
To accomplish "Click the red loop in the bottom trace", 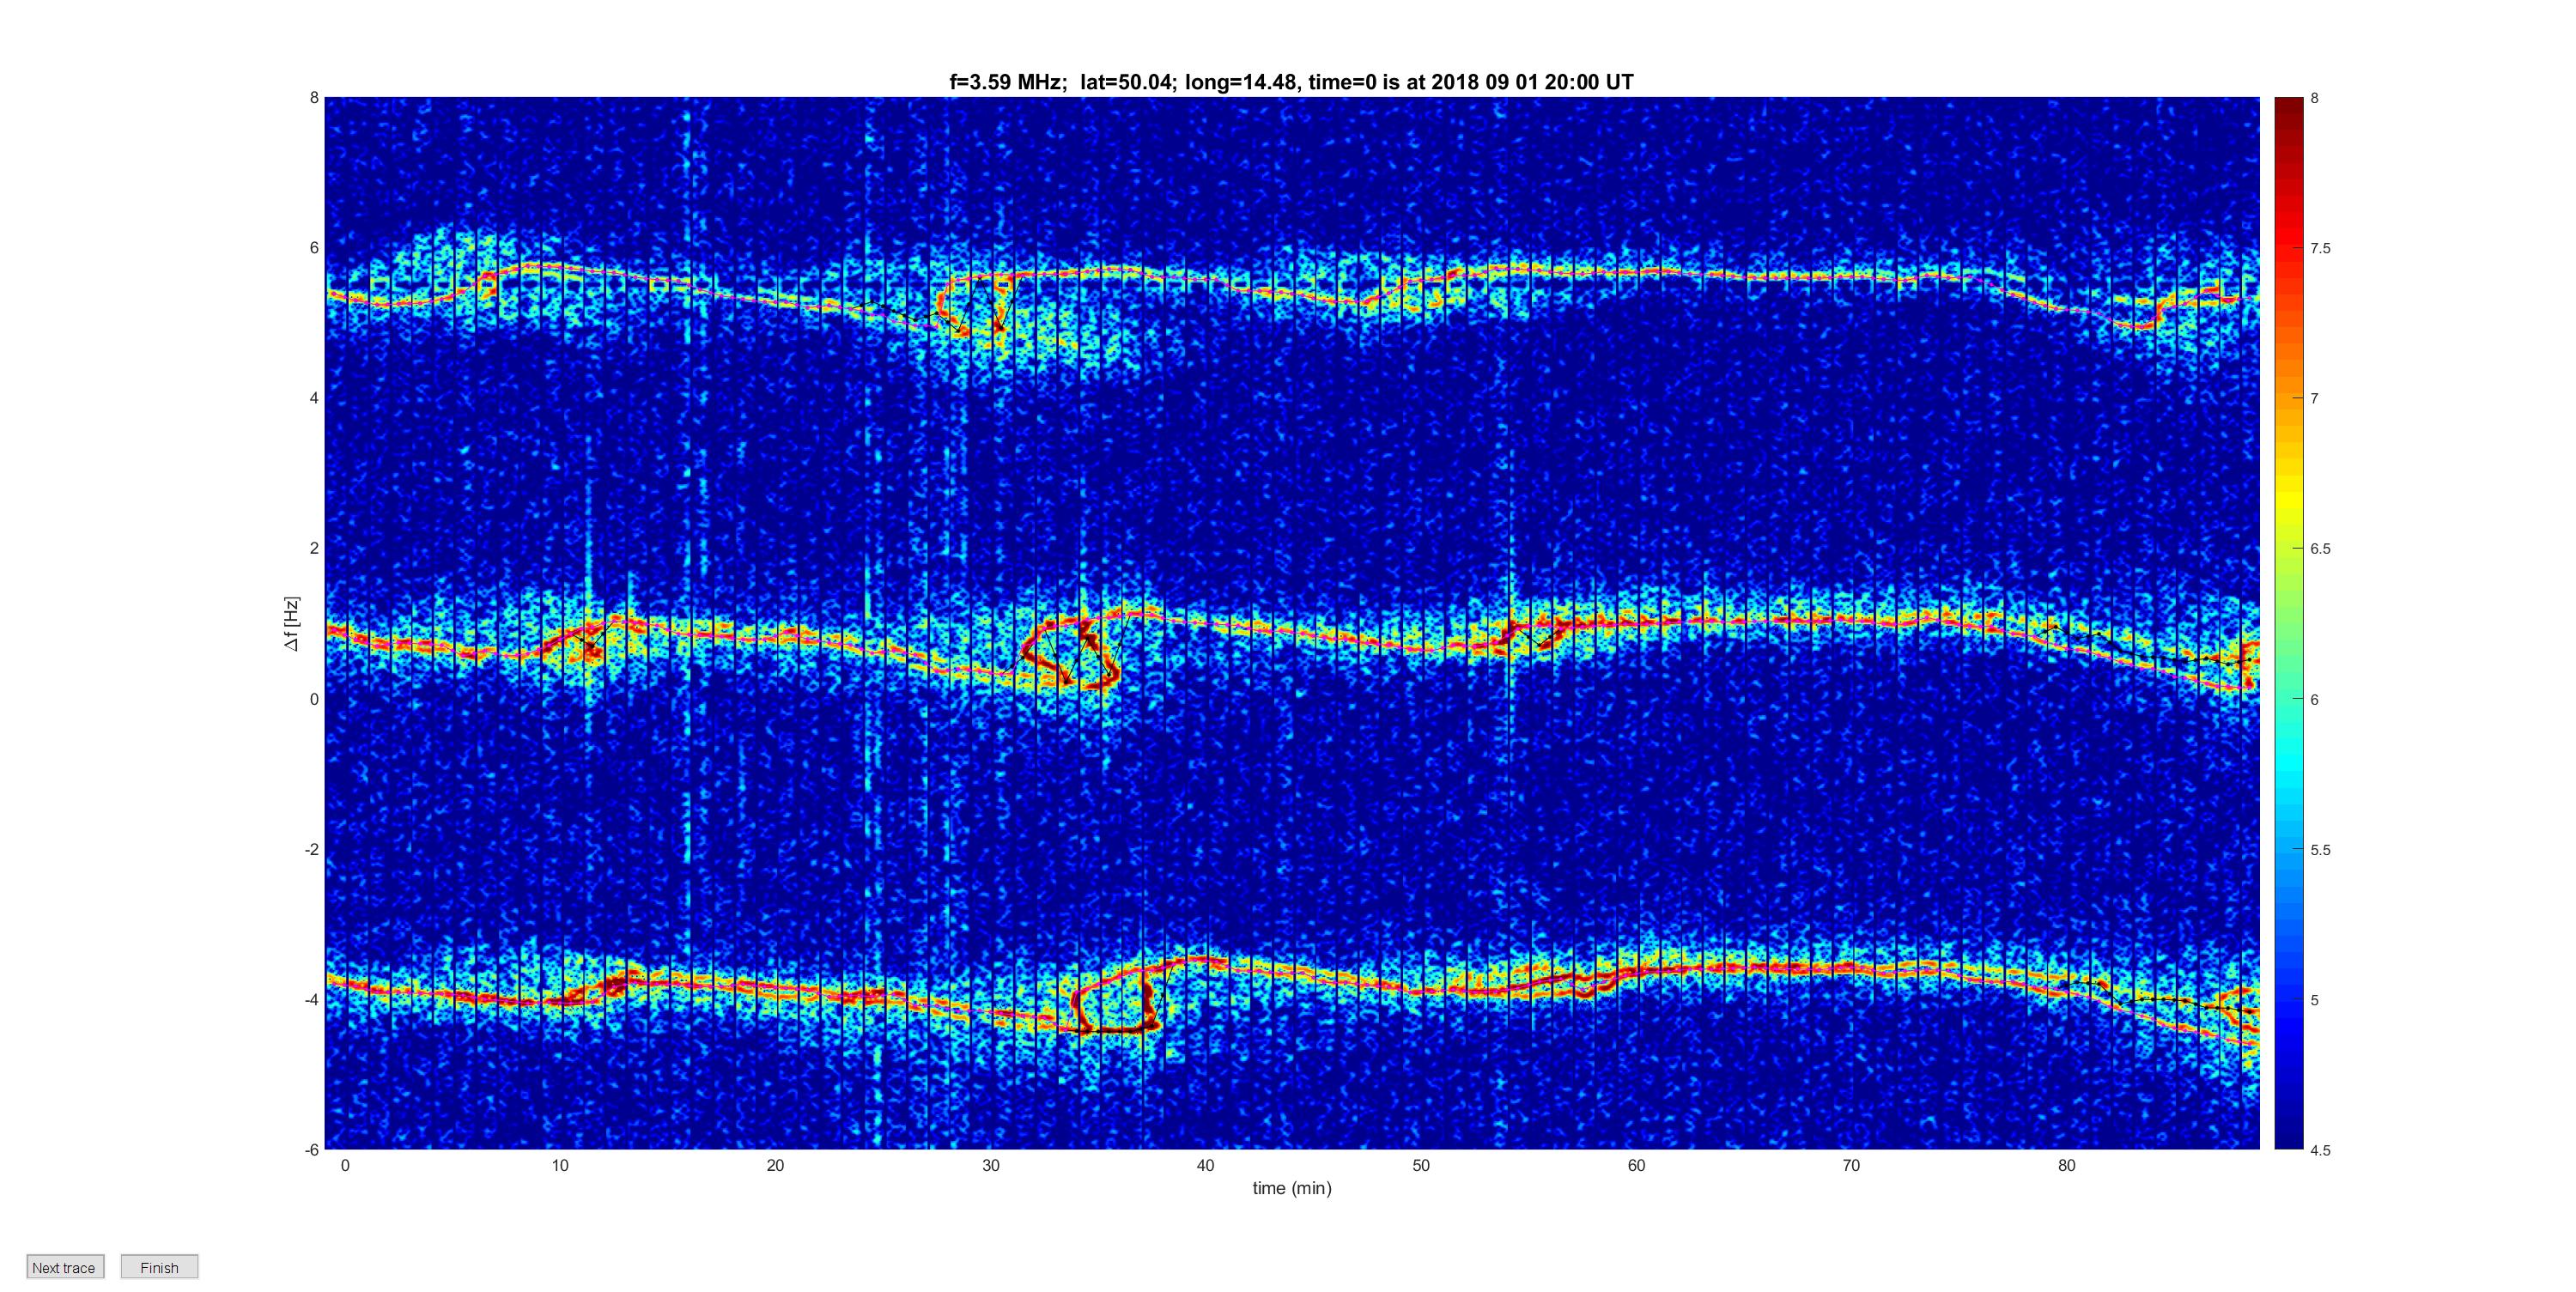I will tap(1118, 999).
